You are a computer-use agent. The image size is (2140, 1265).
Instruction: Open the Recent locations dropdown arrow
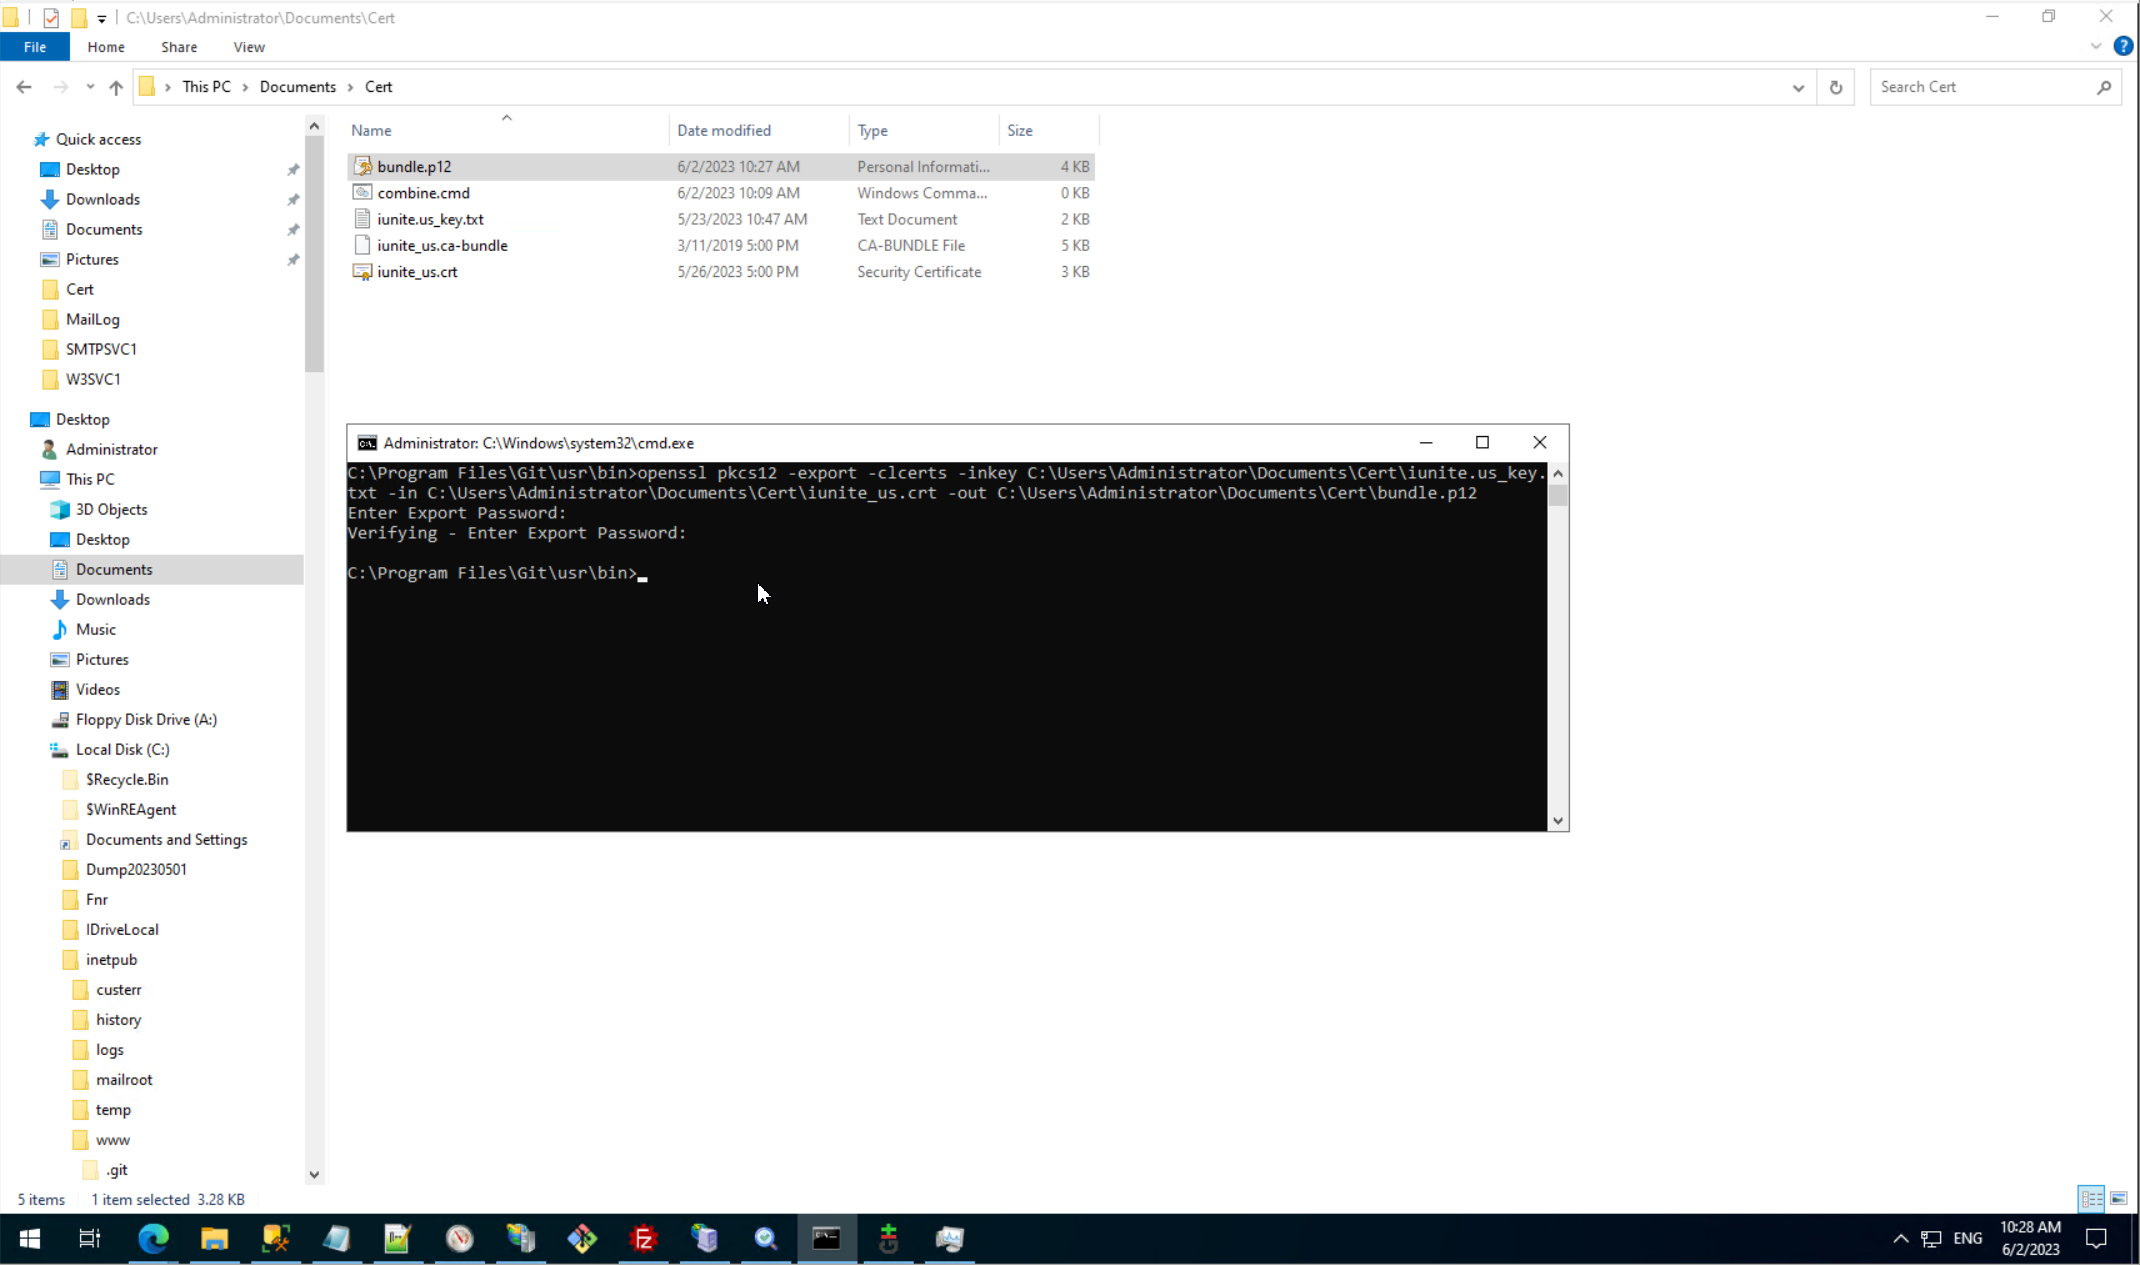90,87
